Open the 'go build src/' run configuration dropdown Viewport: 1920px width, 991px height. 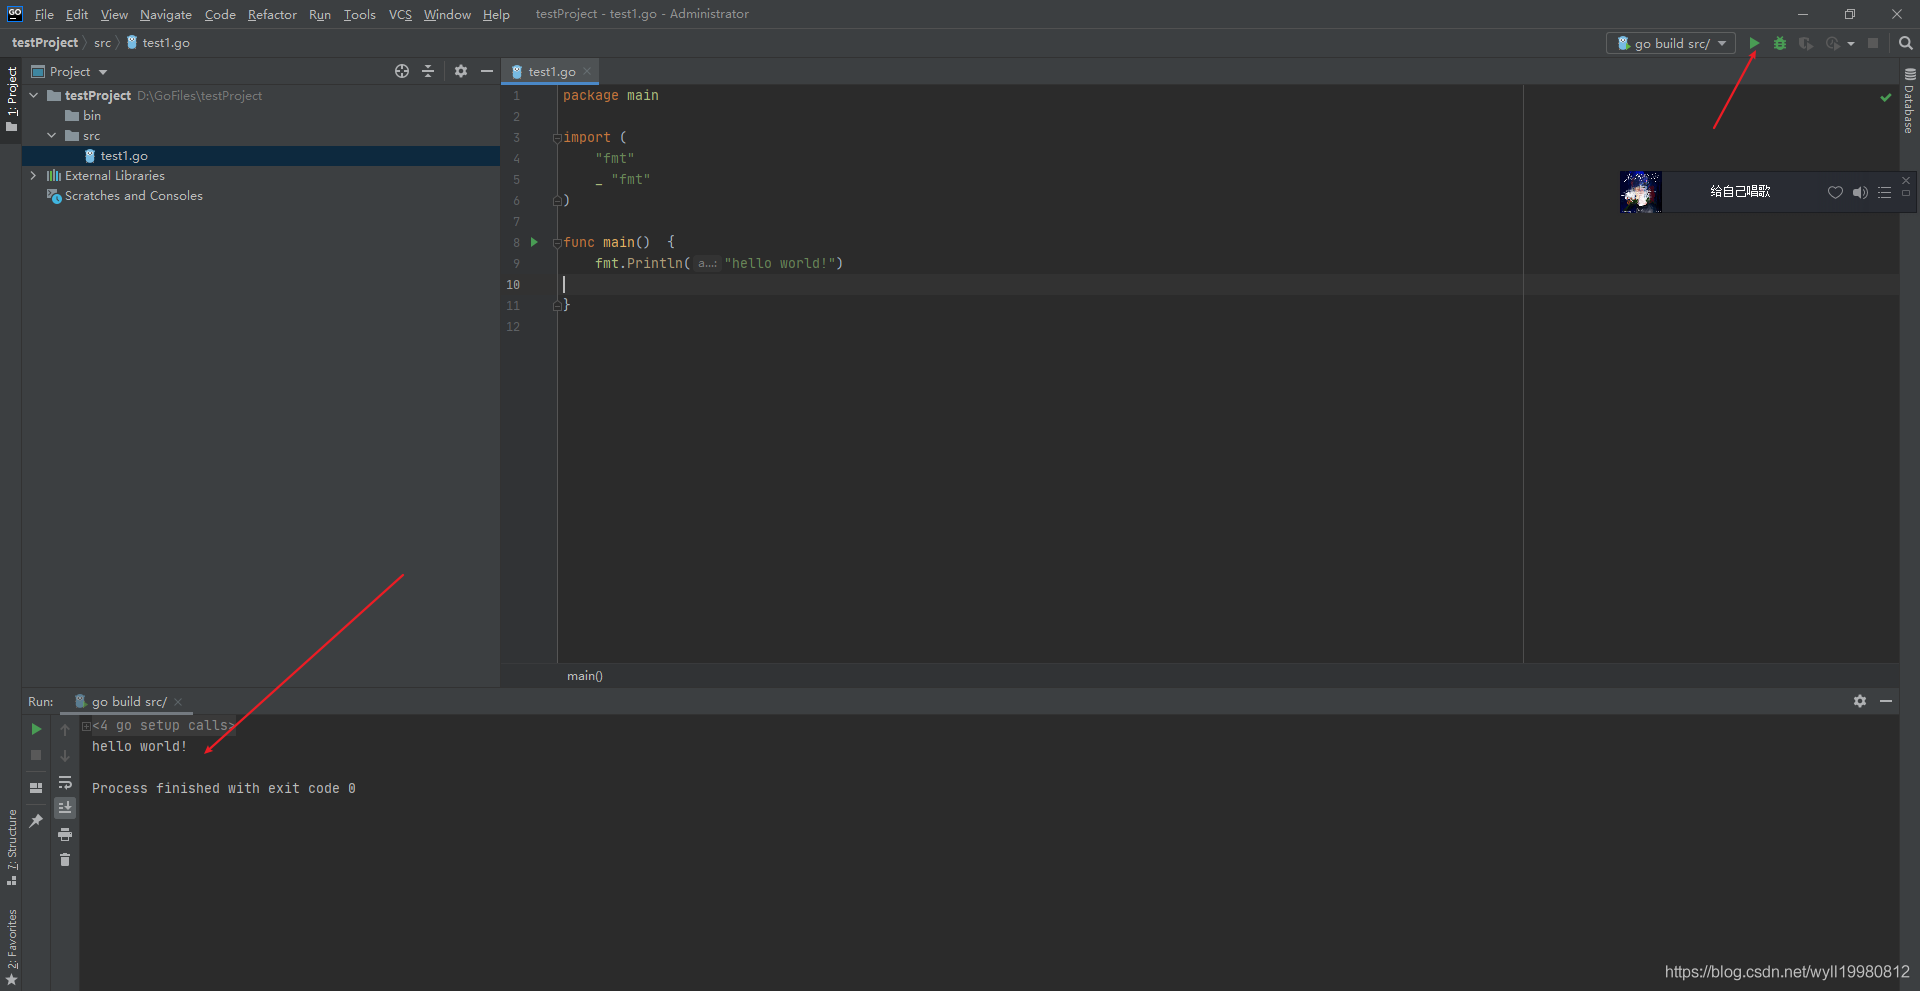1671,43
